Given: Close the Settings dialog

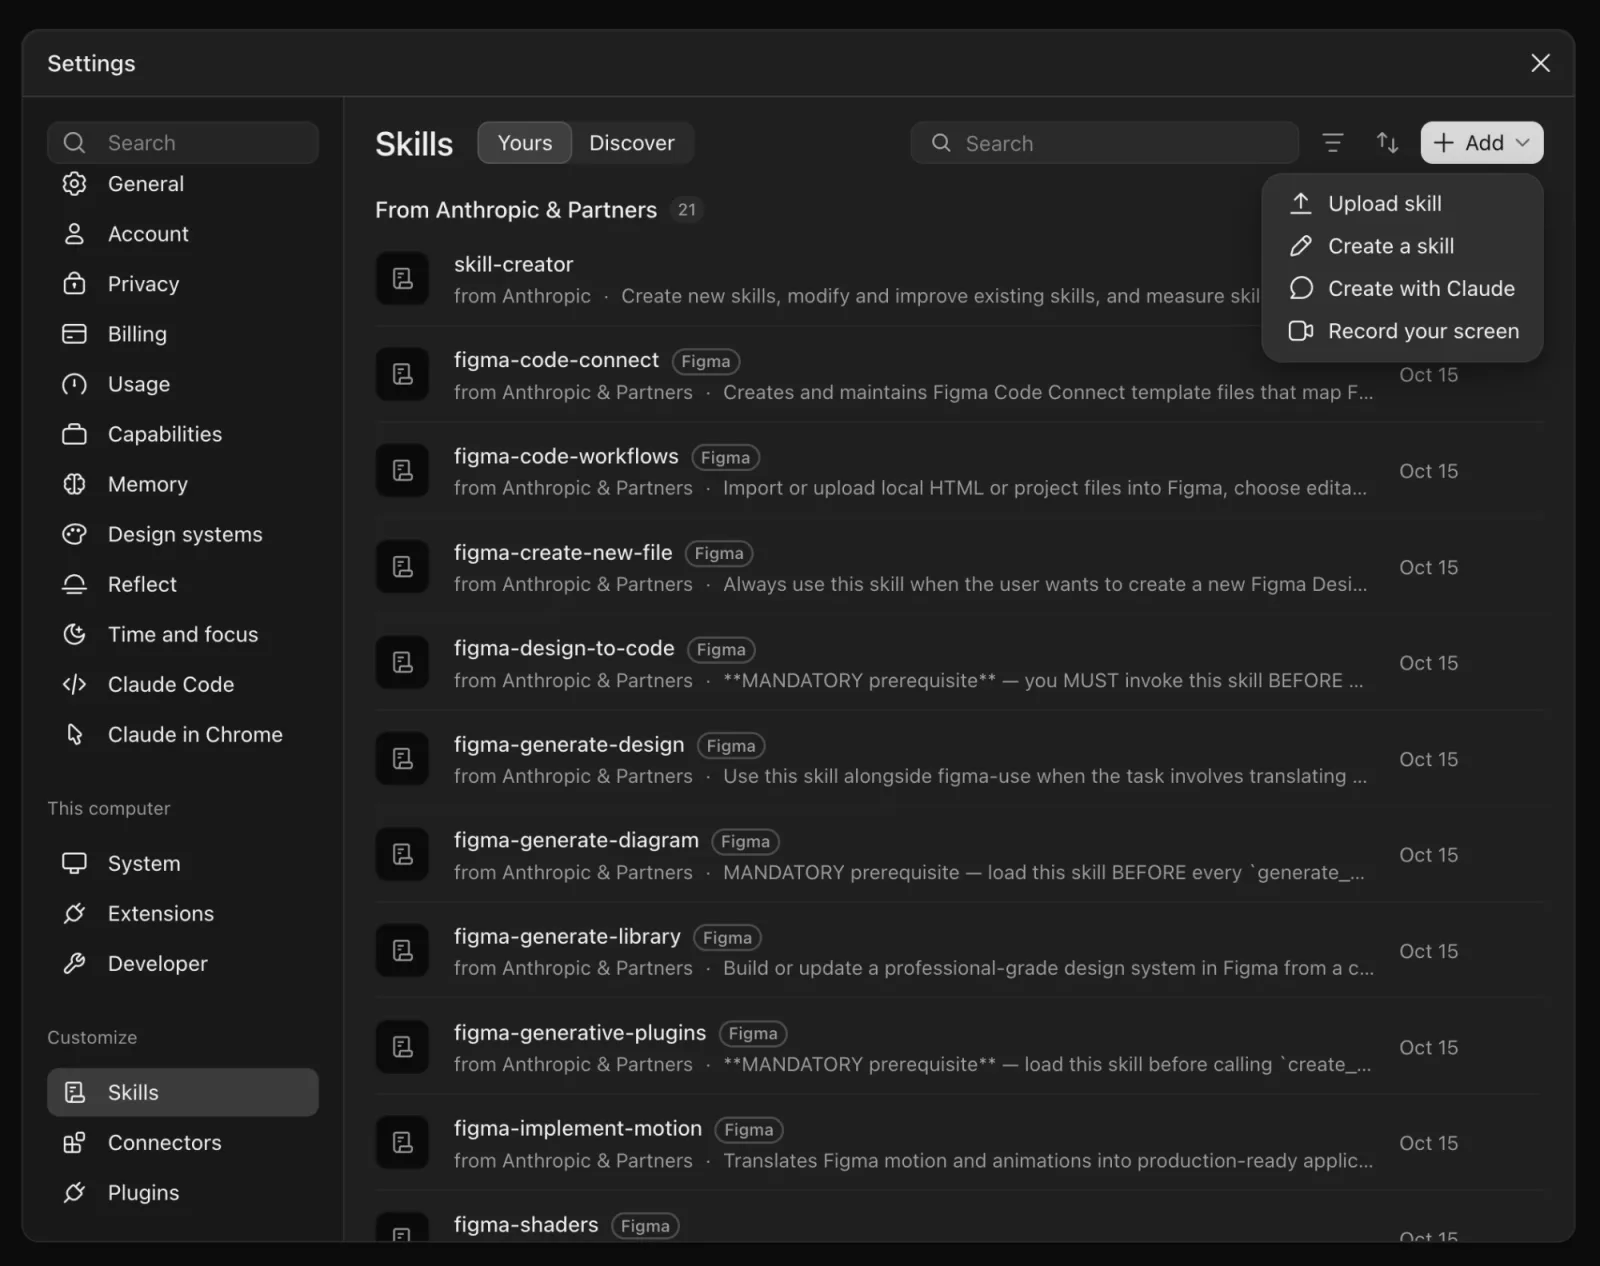Looking at the screenshot, I should point(1540,63).
